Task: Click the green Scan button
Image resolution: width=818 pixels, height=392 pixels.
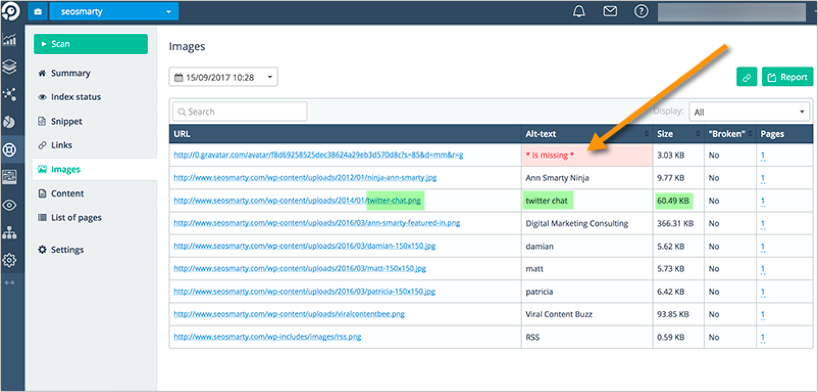Action: 91,44
